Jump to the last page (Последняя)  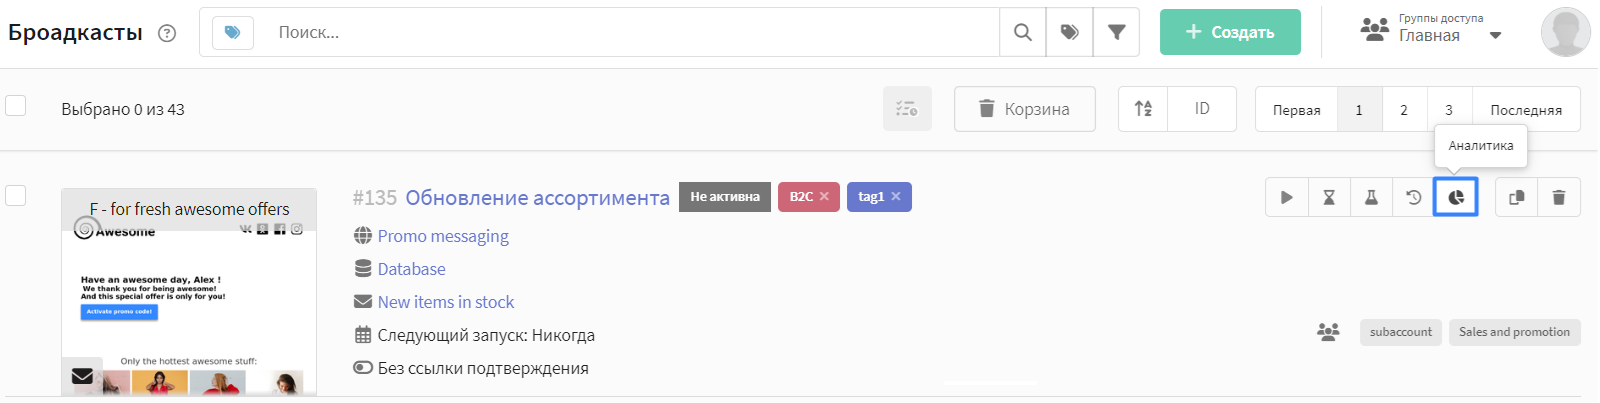(x=1525, y=110)
